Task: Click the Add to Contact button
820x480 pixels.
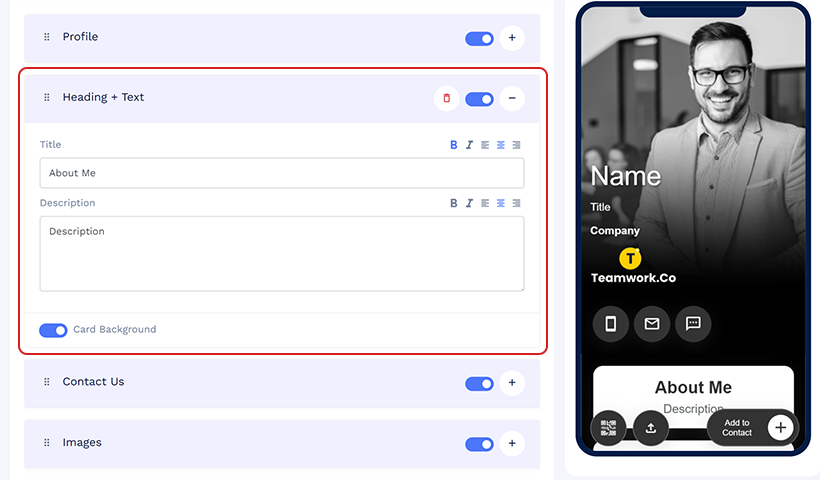Action: pyautogui.click(x=753, y=428)
